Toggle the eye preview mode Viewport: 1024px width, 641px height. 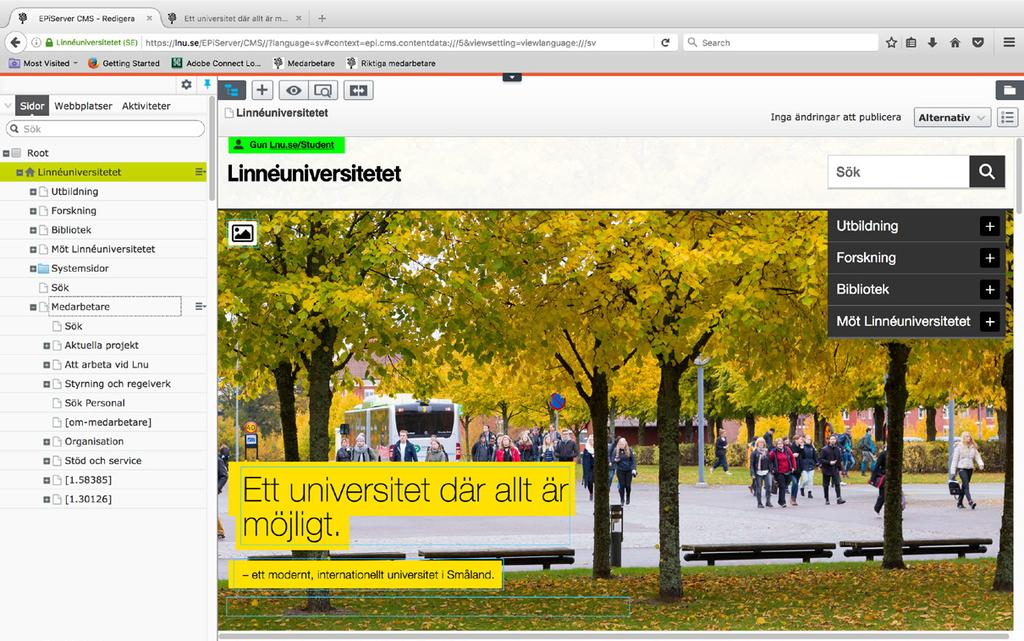tap(293, 90)
